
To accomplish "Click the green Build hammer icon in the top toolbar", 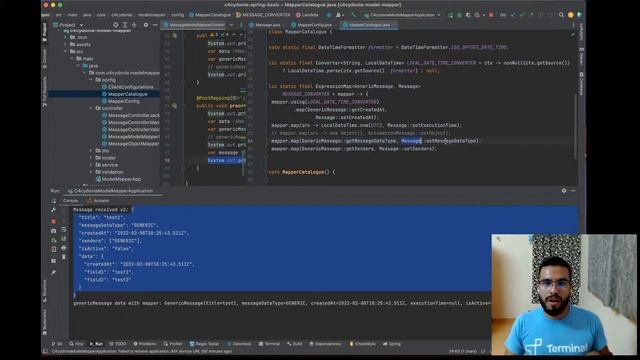I will pos(353,15).
